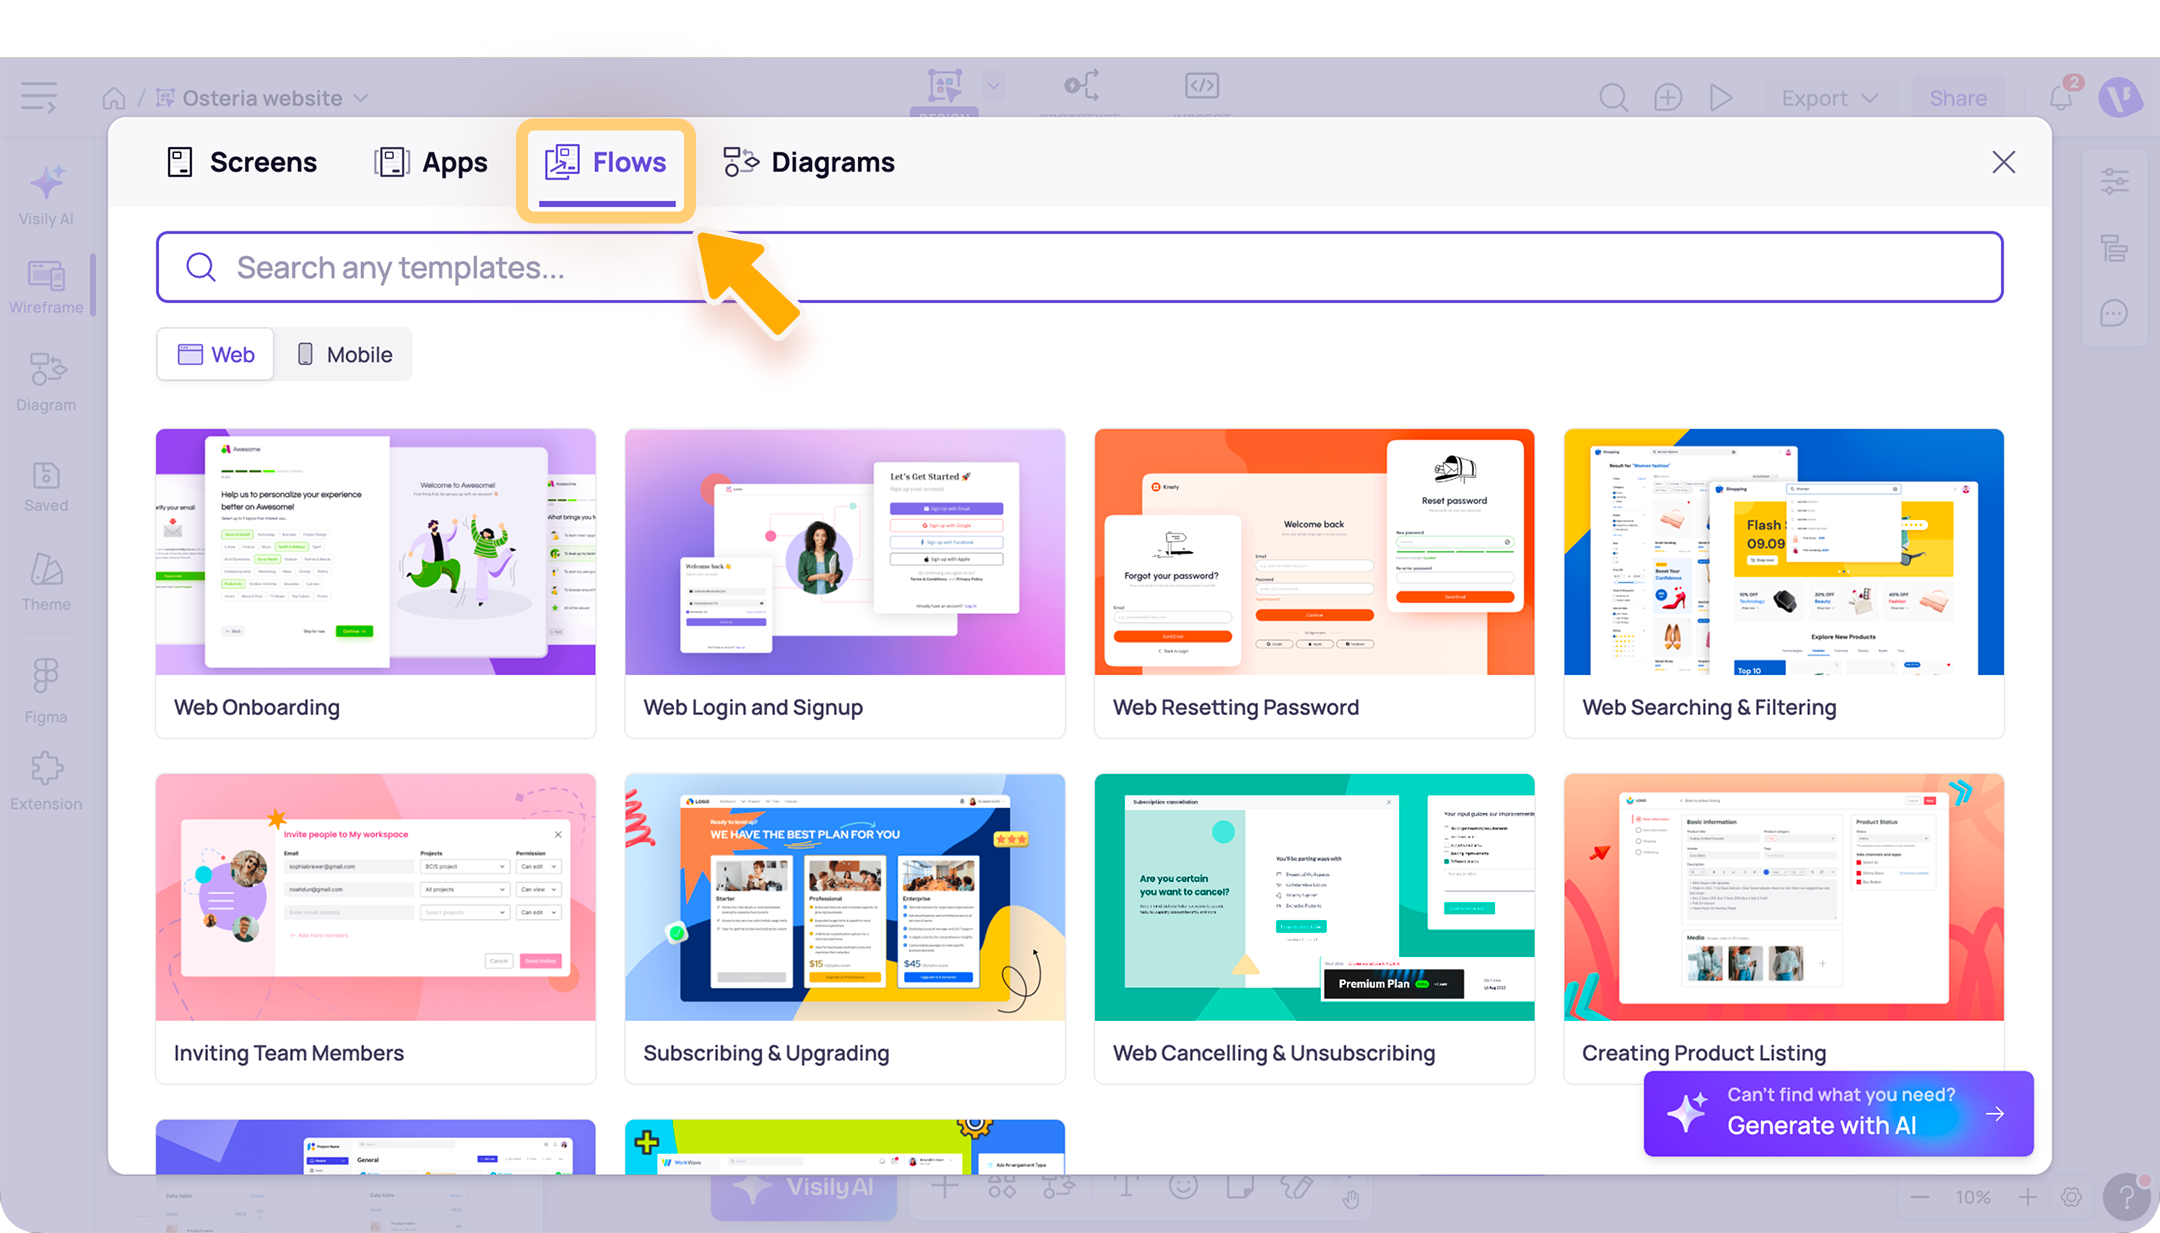Select the flow diagram tool in bottom toolbar
2160x1233 pixels.
(1060, 1187)
